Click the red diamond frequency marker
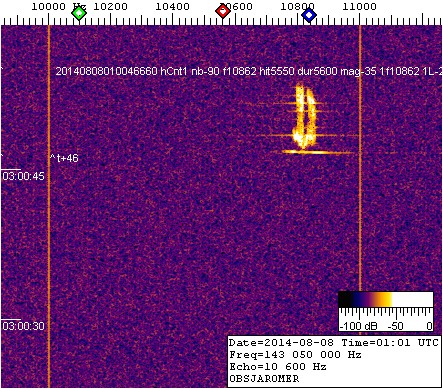443x389 pixels. coord(223,12)
